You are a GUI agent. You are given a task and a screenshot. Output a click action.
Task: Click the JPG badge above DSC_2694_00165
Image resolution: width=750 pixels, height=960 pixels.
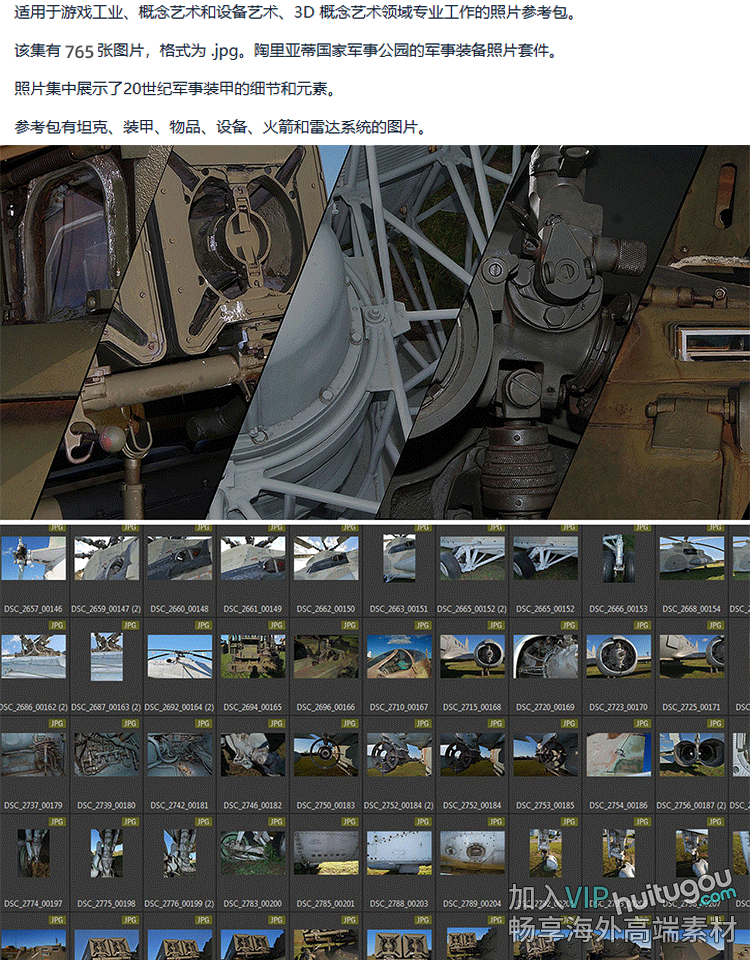[x=276, y=625]
